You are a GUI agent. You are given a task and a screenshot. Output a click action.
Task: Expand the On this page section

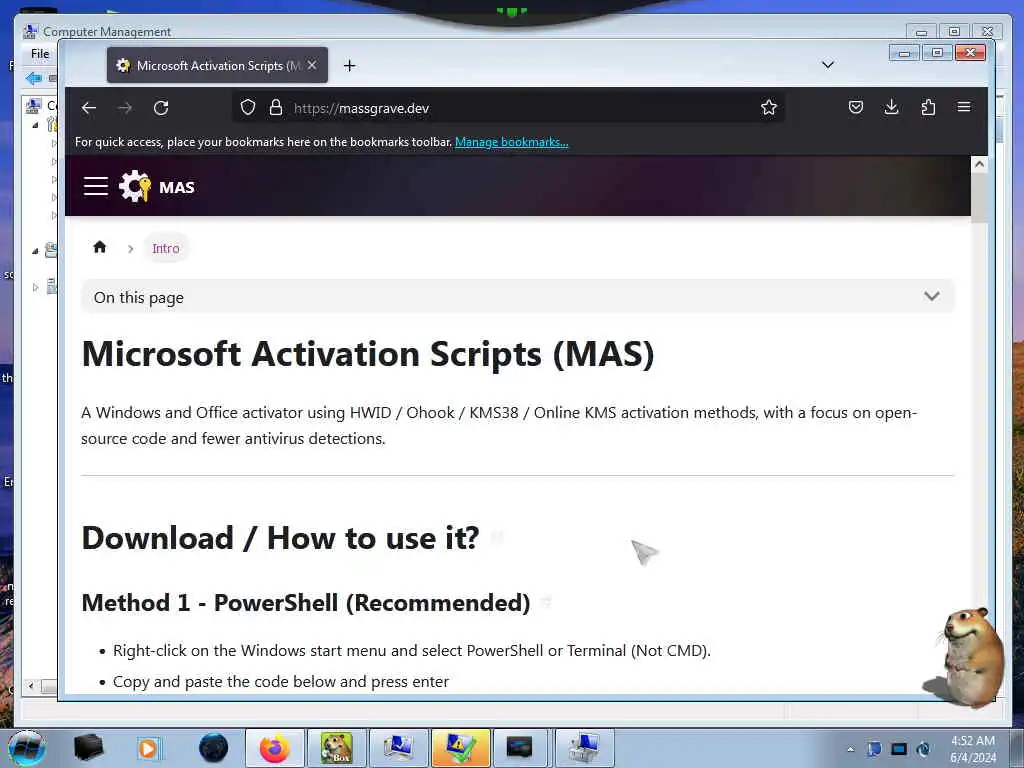tap(517, 296)
